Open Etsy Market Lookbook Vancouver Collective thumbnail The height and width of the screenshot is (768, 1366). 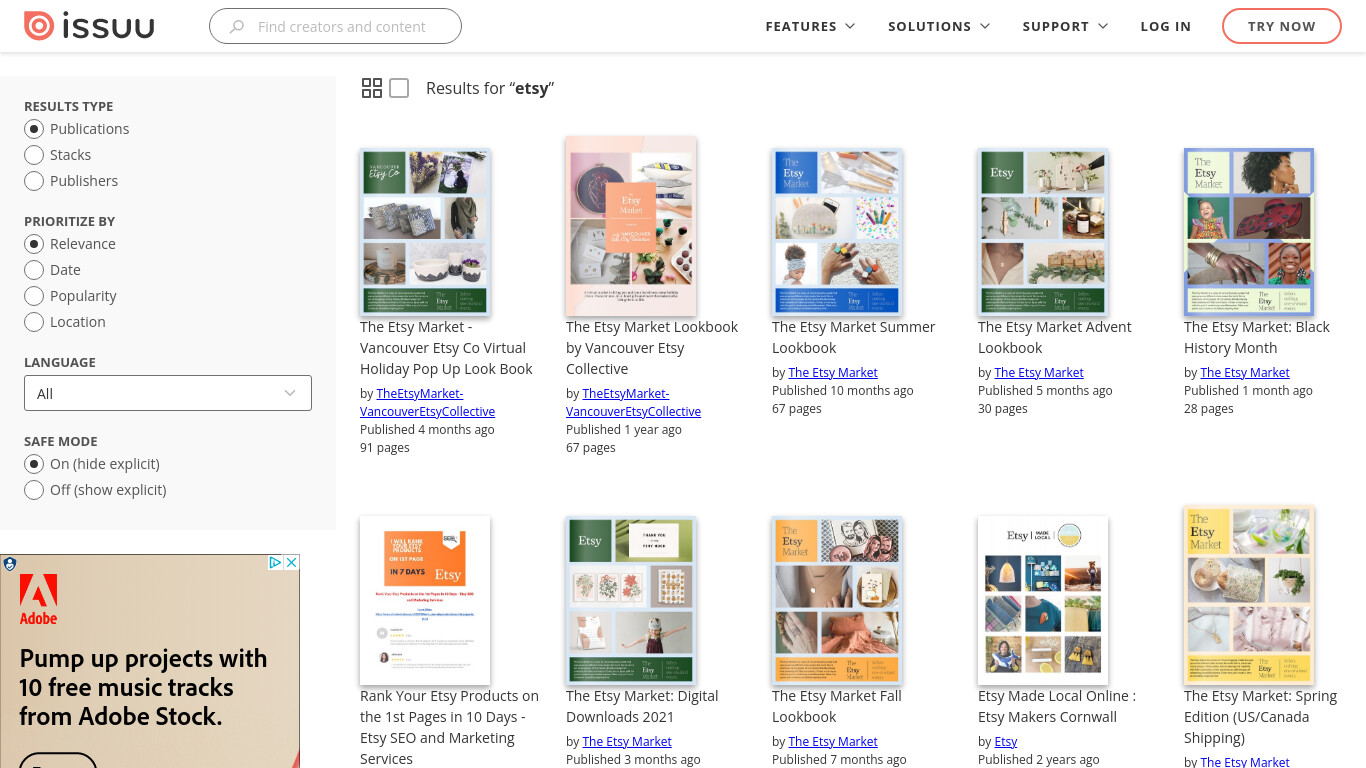tap(631, 227)
